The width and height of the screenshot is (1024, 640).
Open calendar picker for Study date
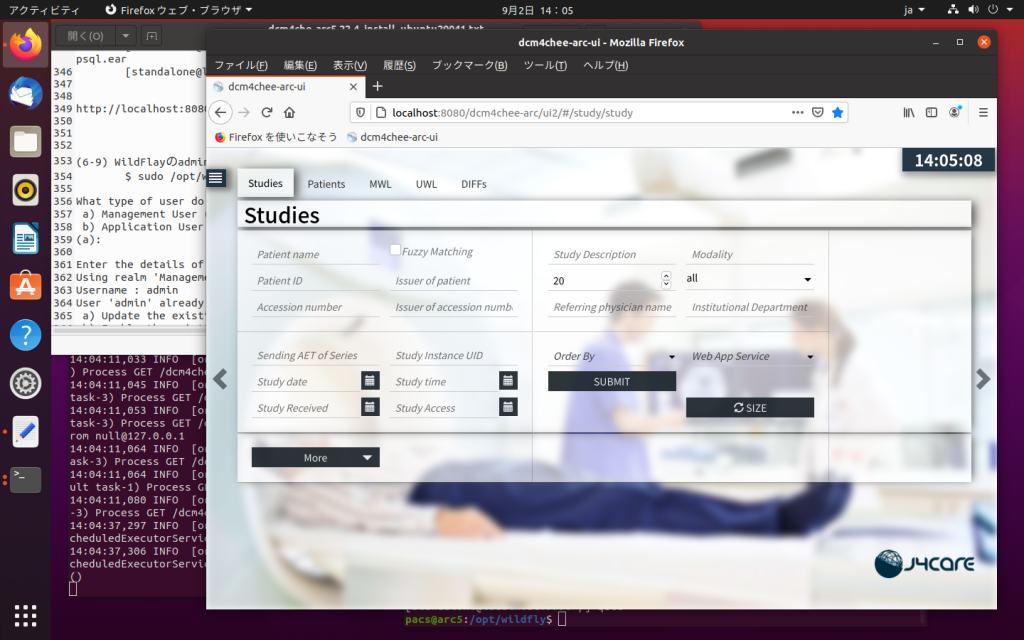click(370, 381)
